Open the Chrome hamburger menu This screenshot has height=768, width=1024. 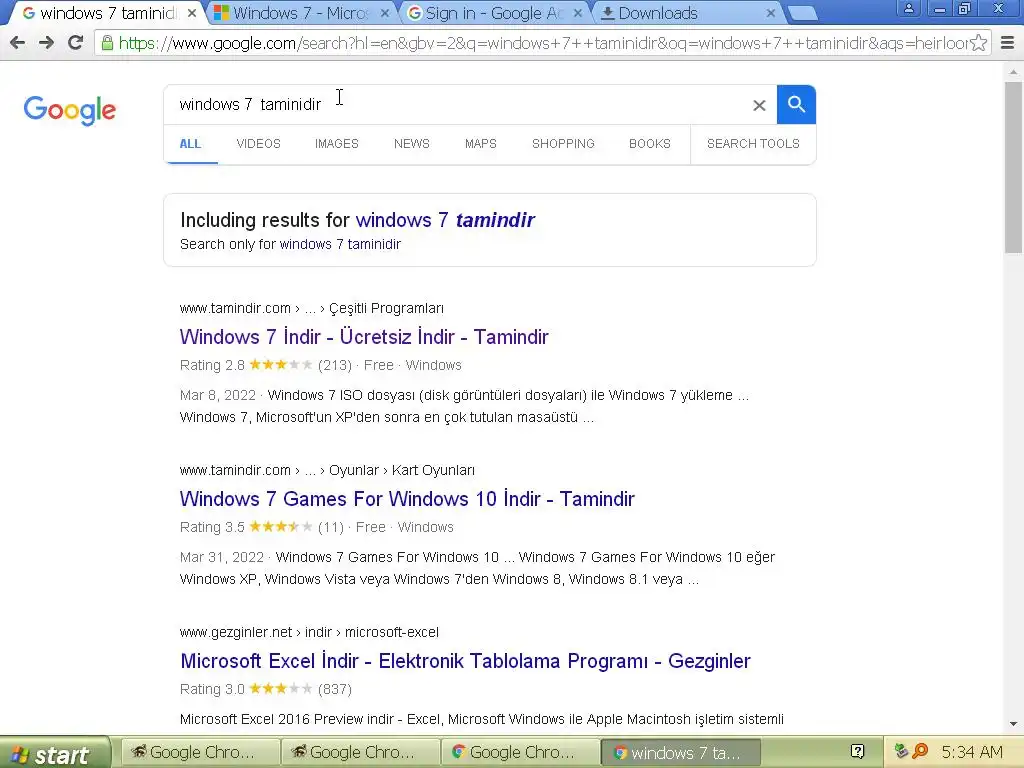click(x=1008, y=43)
